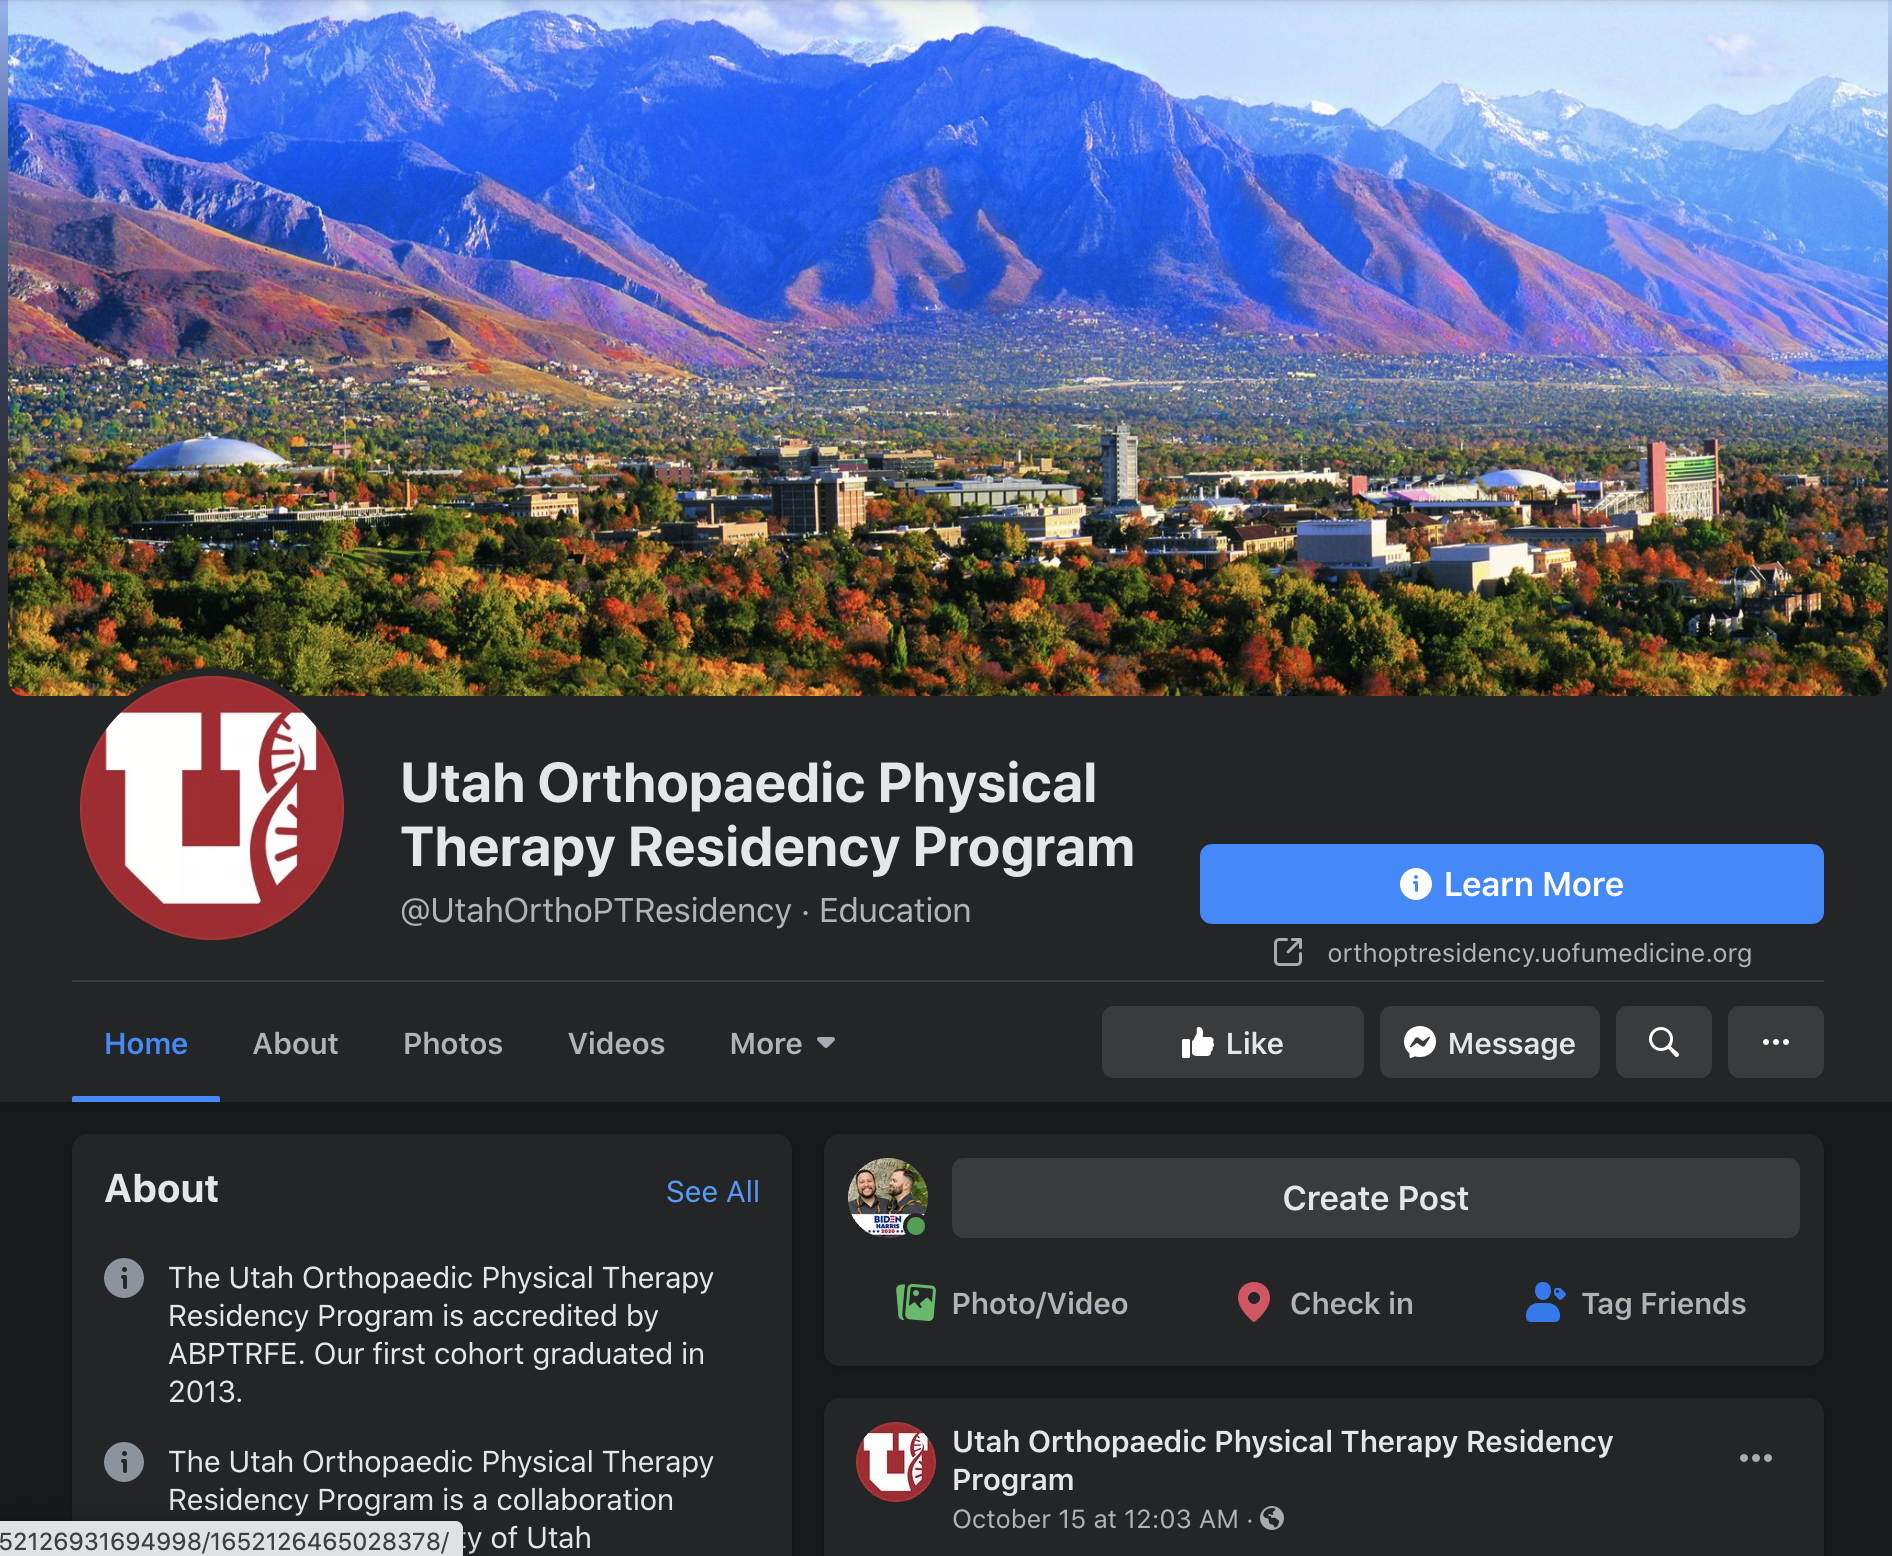Select the Photo/Video post option
Viewport: 1892px width, 1556px height.
pyautogui.click(x=1012, y=1303)
